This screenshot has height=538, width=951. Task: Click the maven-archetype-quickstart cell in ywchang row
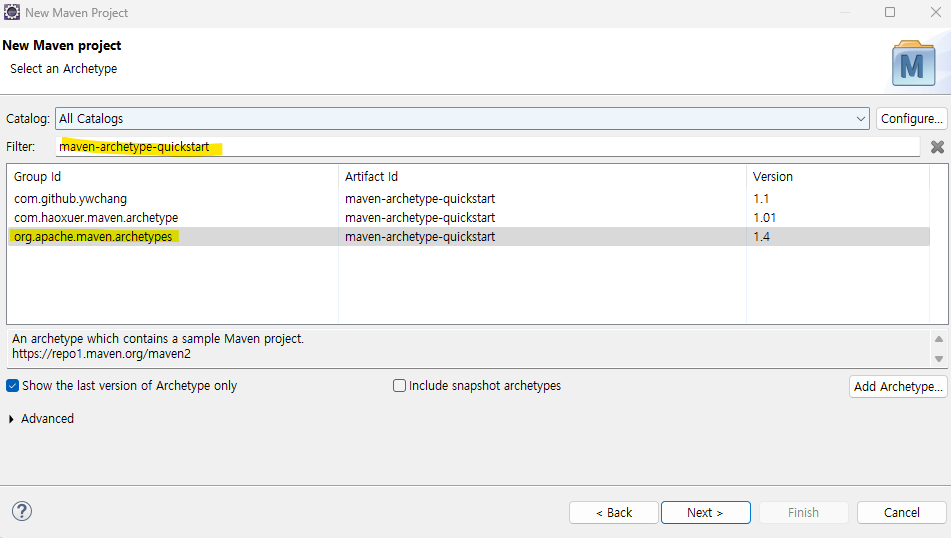tap(420, 199)
